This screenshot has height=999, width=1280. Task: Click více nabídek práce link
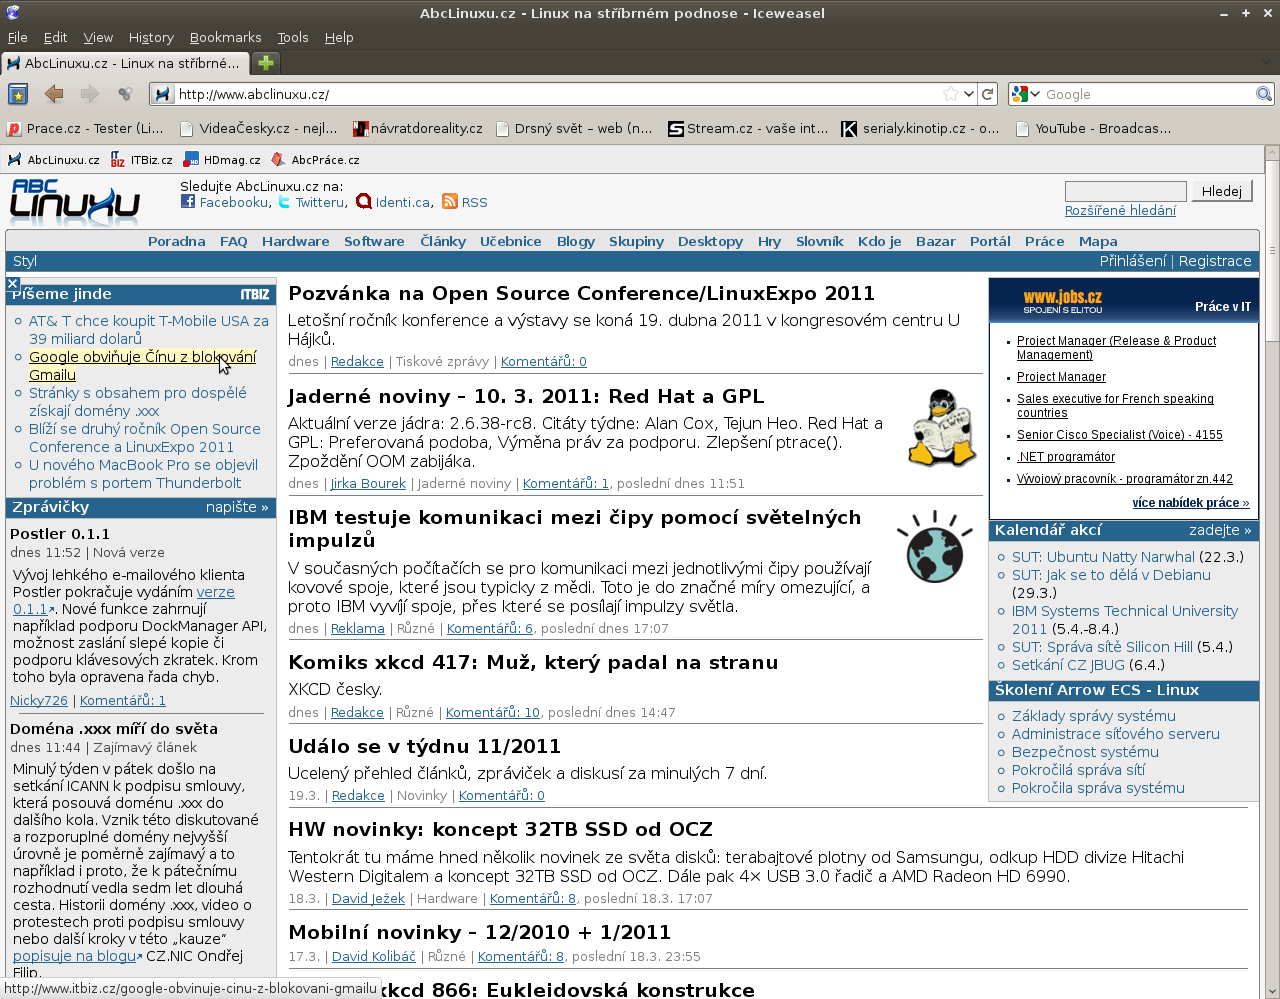point(1191,503)
